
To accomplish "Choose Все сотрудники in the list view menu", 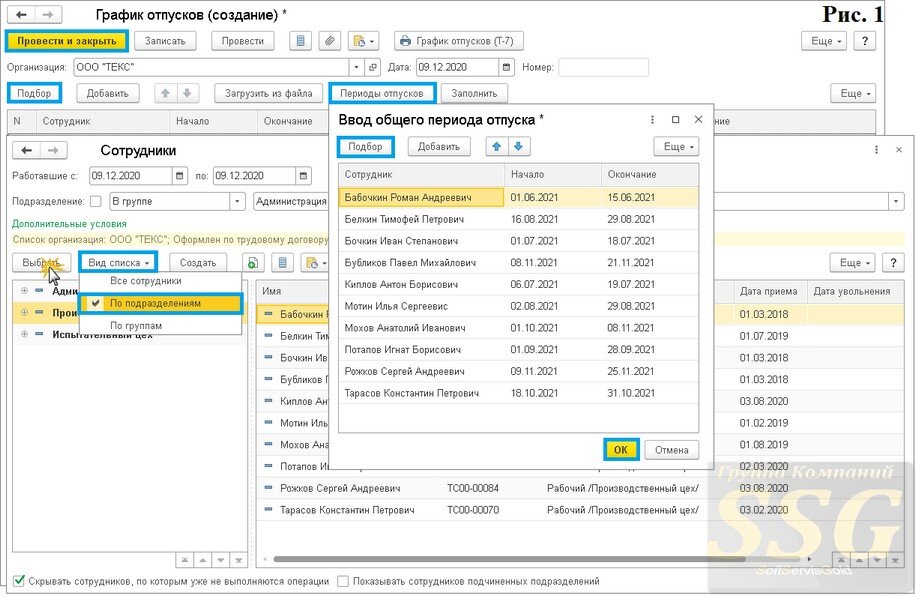I will coord(146,281).
